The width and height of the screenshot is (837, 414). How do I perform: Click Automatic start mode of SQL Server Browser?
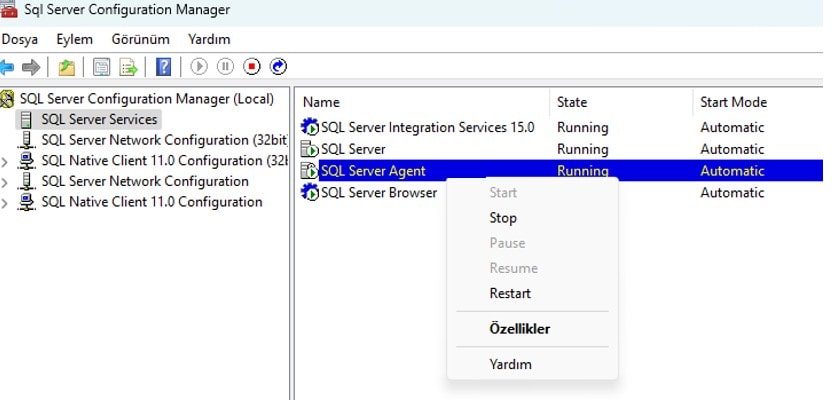[x=732, y=193]
